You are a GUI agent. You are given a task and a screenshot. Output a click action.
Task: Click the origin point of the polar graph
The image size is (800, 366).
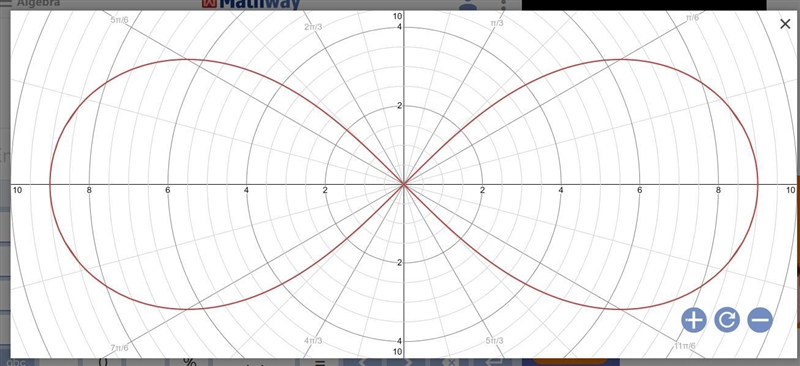404,184
